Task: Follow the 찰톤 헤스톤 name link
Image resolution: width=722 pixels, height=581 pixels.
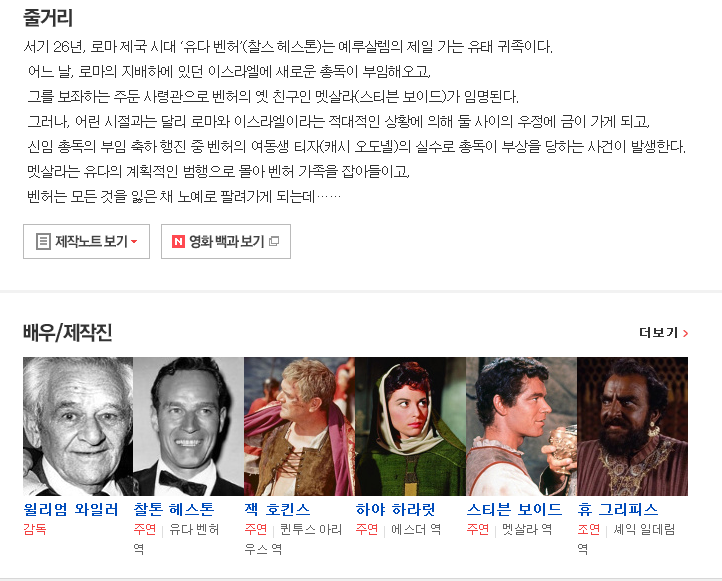Action: [174, 510]
